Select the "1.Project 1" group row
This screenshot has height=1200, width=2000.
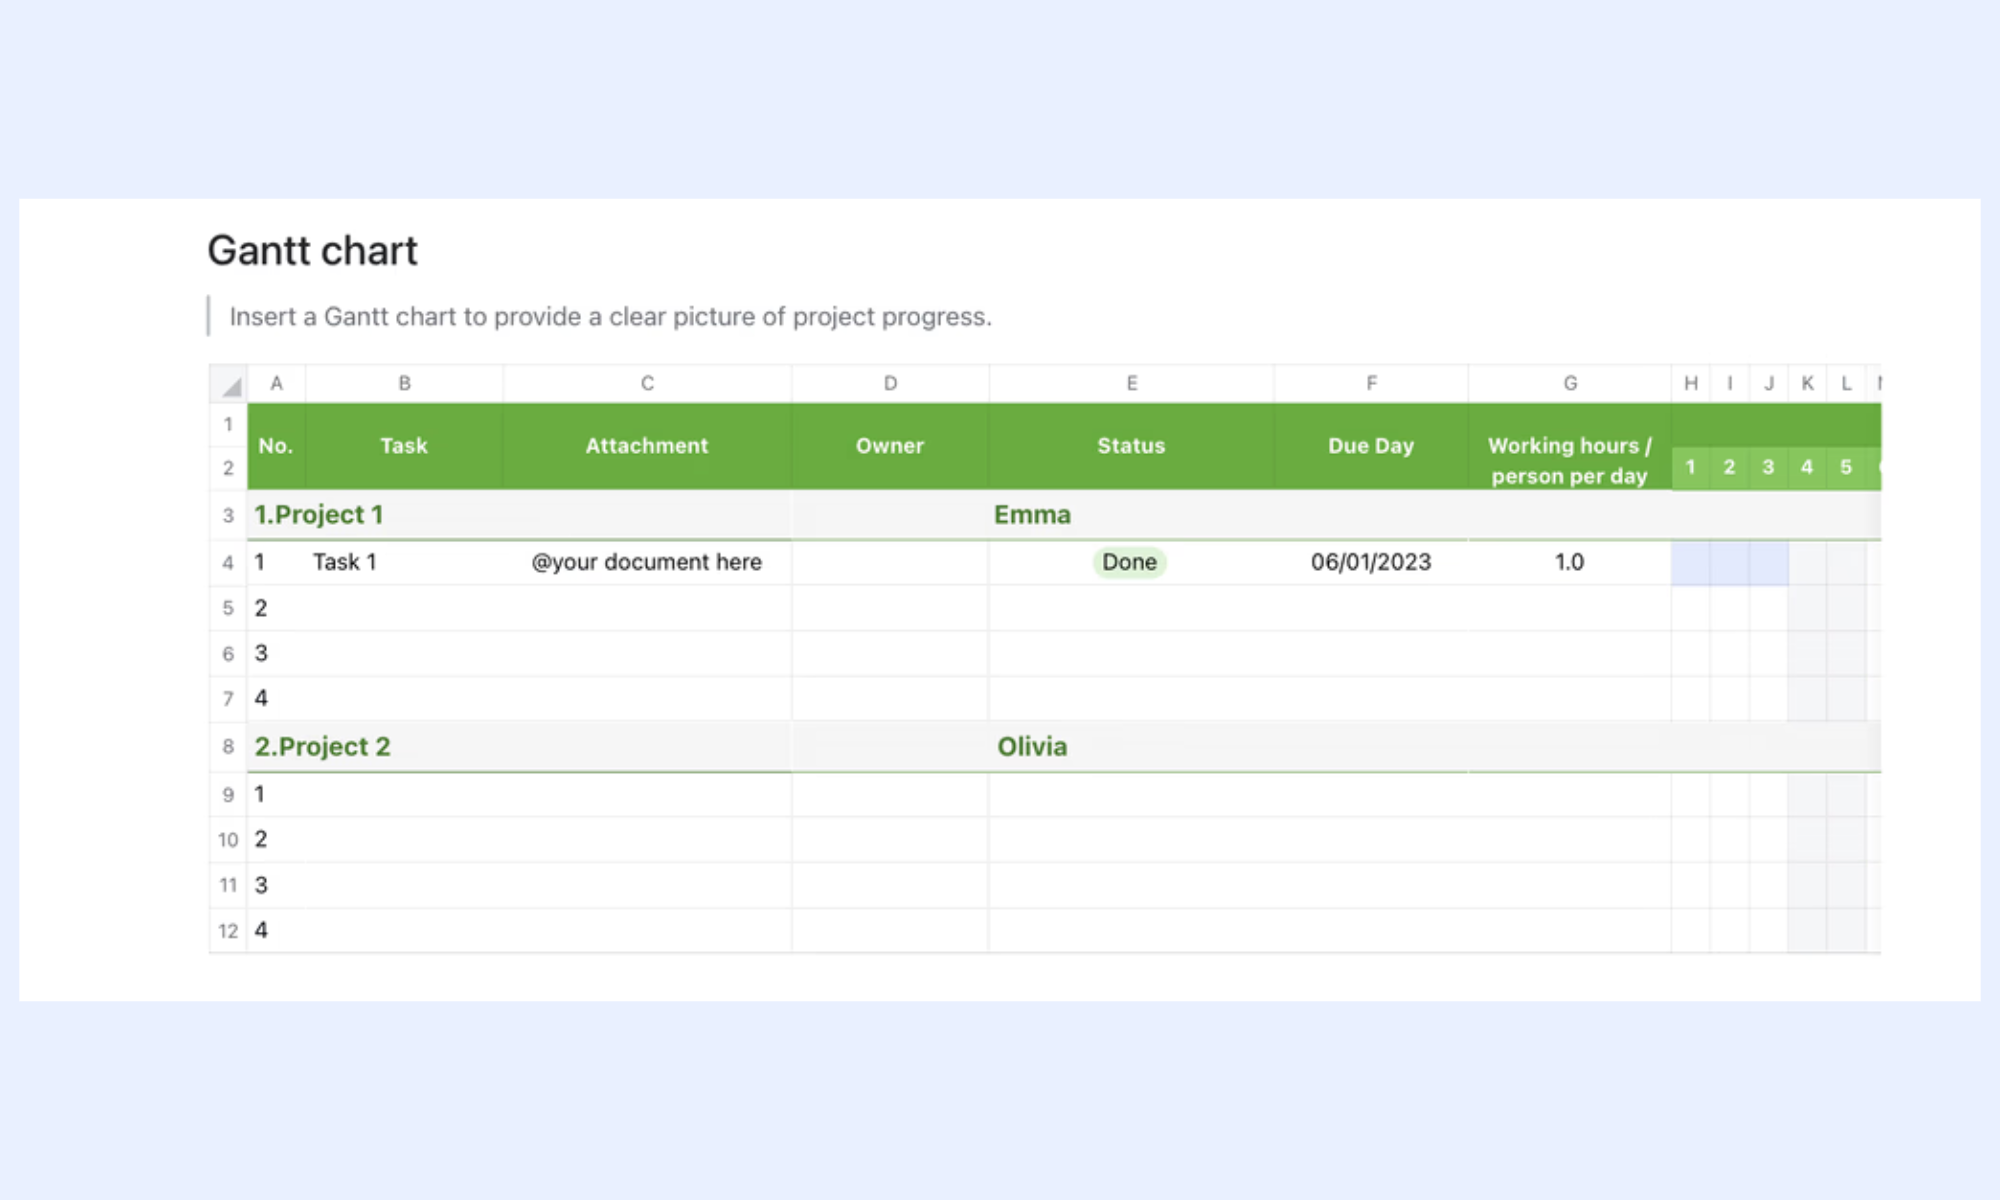1064,515
